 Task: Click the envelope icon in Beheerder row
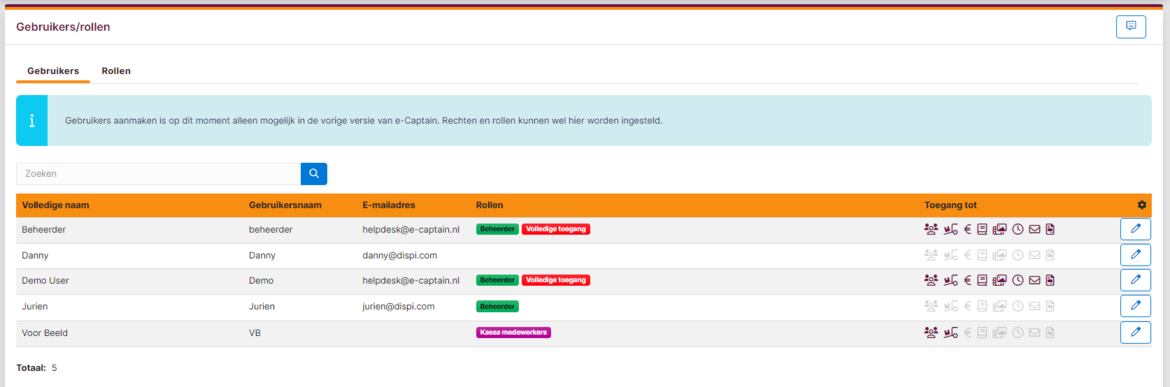[x=1034, y=230]
